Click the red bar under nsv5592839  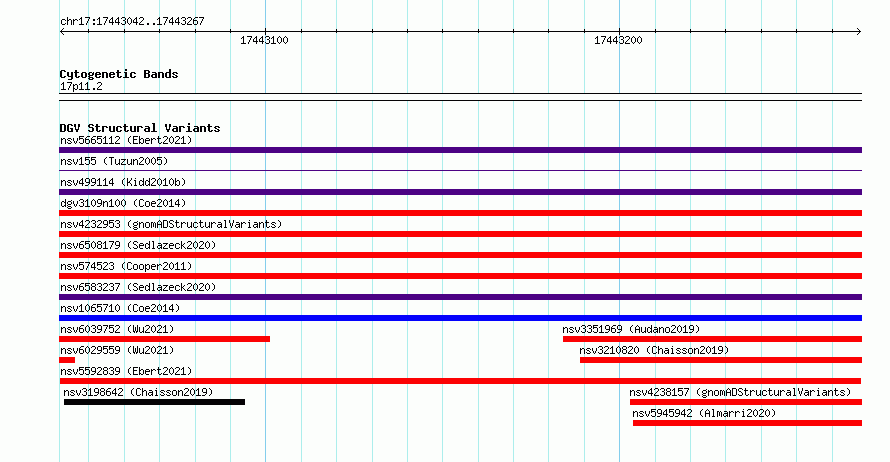pyautogui.click(x=460, y=381)
